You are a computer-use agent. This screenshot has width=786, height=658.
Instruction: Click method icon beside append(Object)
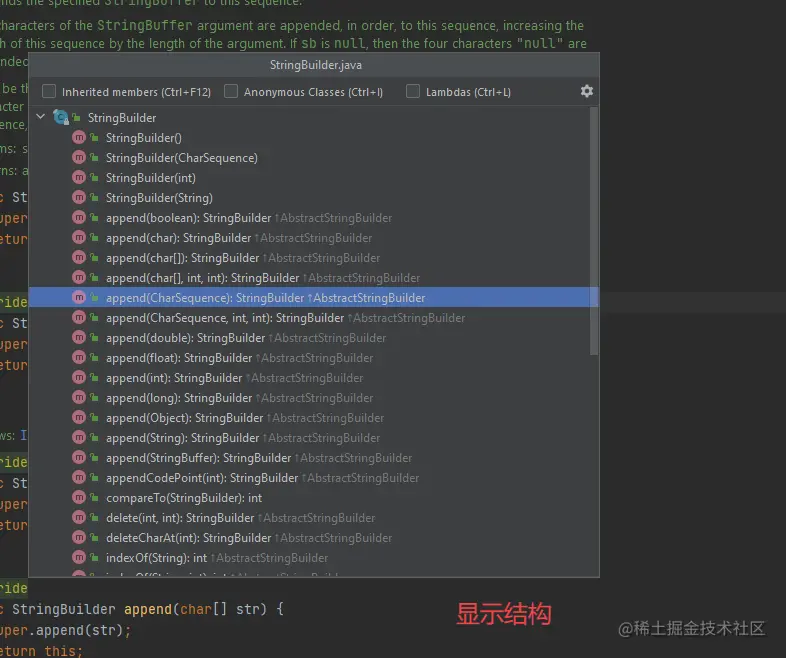pyautogui.click(x=79, y=417)
